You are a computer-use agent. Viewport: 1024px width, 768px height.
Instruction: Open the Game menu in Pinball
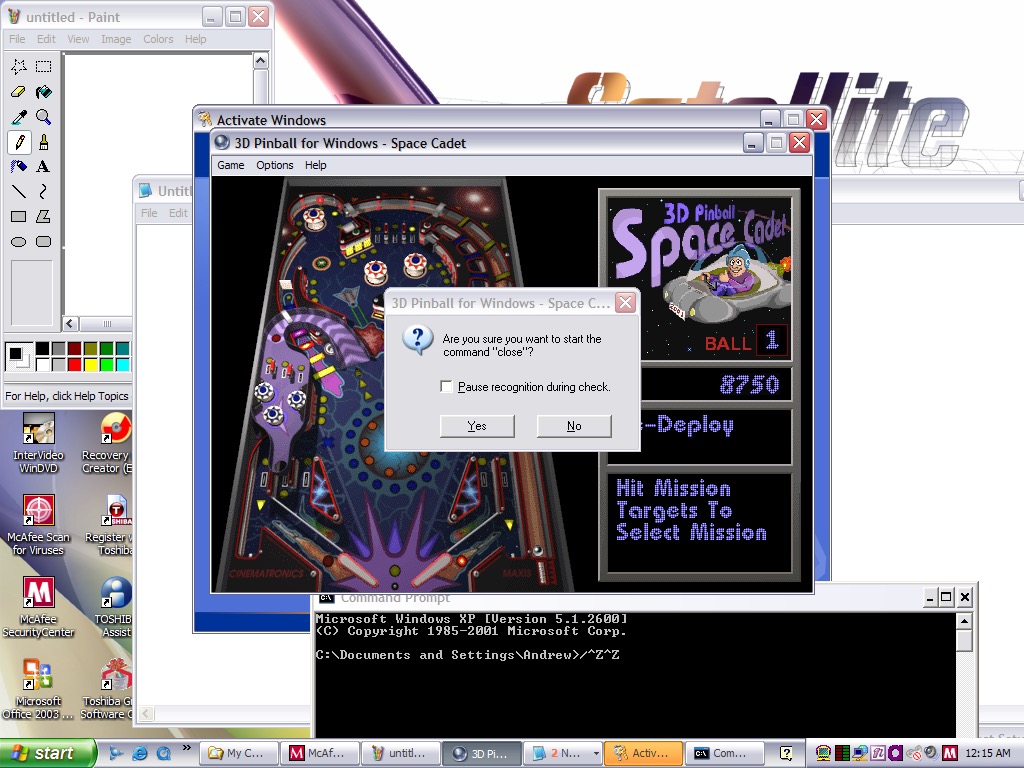tap(231, 165)
